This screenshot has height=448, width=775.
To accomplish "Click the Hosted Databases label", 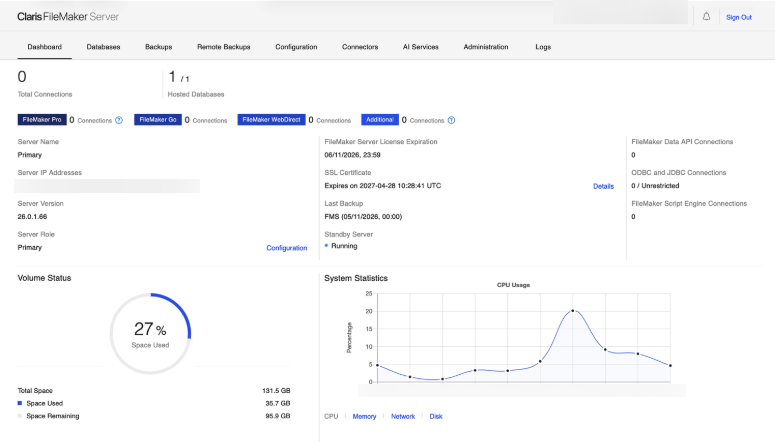I will point(196,94).
